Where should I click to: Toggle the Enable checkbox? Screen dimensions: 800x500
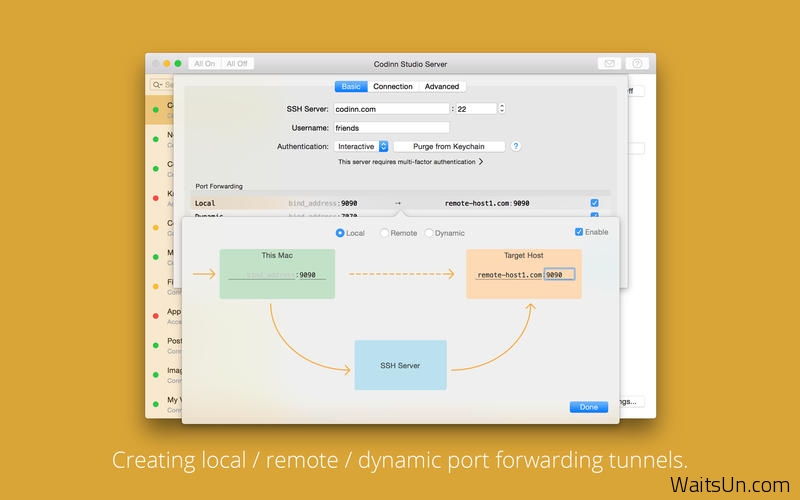click(x=579, y=232)
